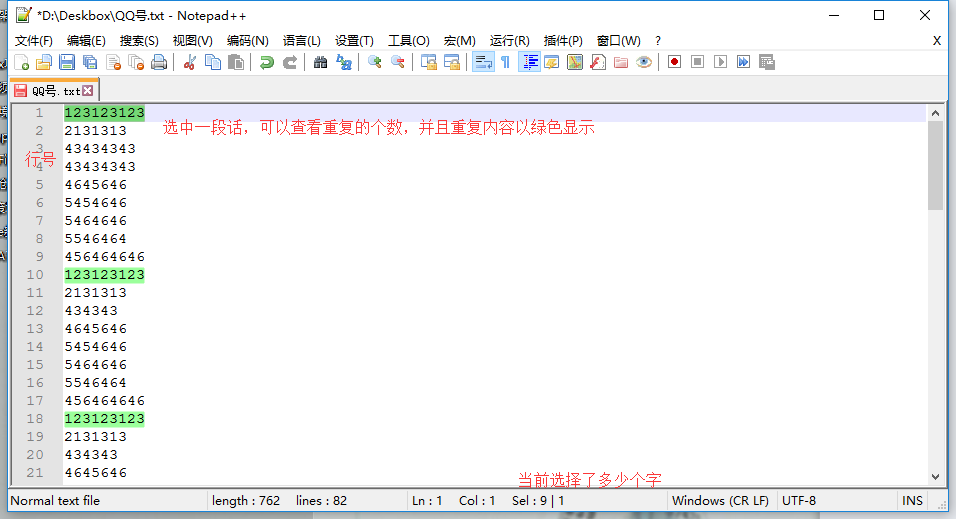This screenshot has width=956, height=519.
Task: Click the Windows (CR LF) status bar field
Action: click(720, 501)
